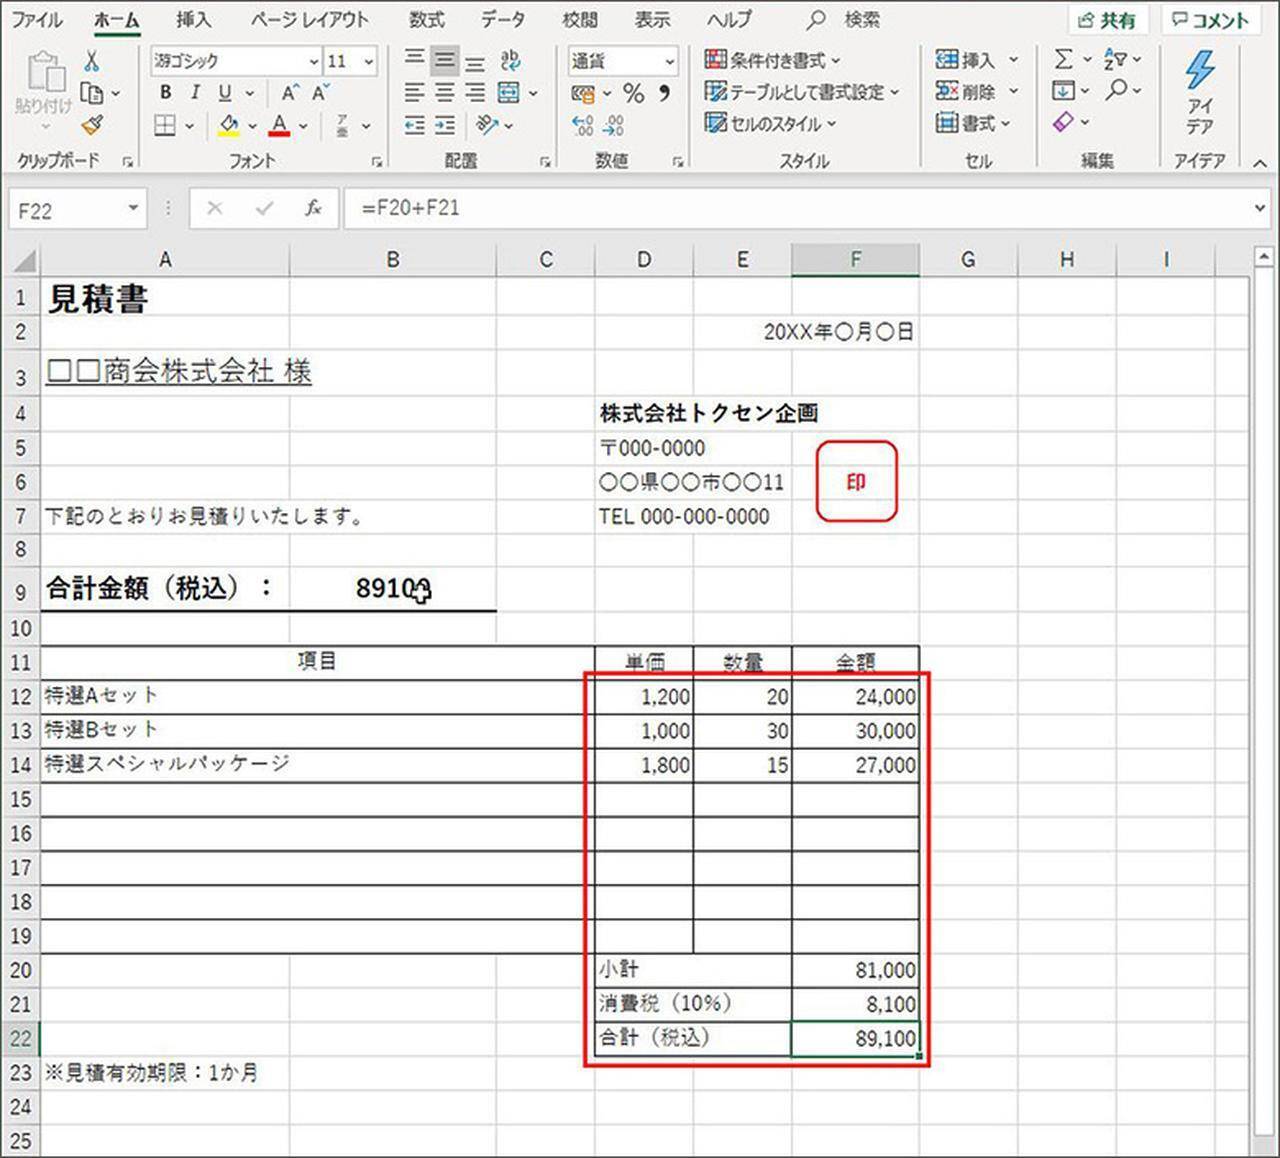Switch to the データ tab
Image resolution: width=1280 pixels, height=1158 pixels.
click(502, 19)
